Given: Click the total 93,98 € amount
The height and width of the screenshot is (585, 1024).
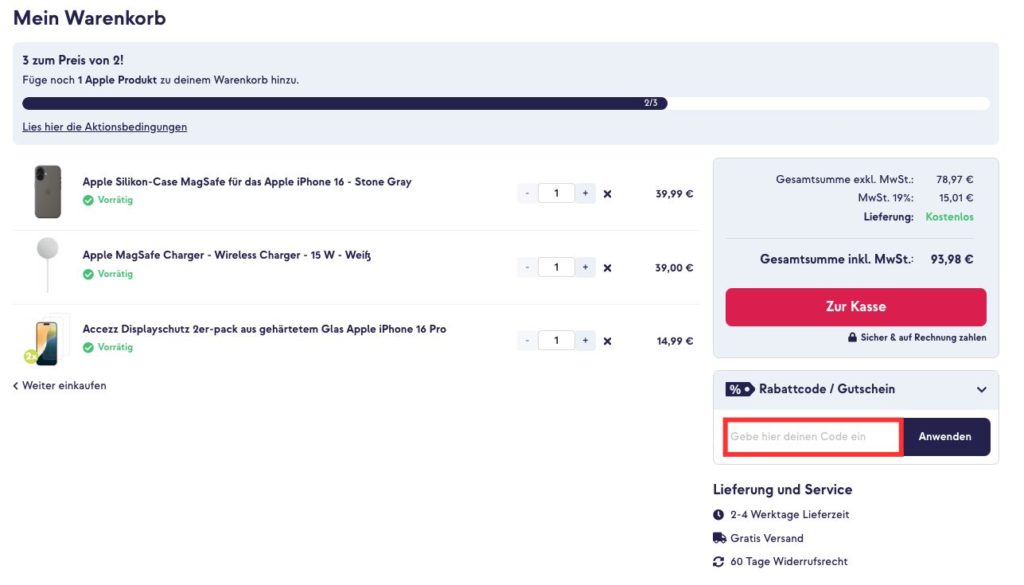Looking at the screenshot, I should [952, 259].
